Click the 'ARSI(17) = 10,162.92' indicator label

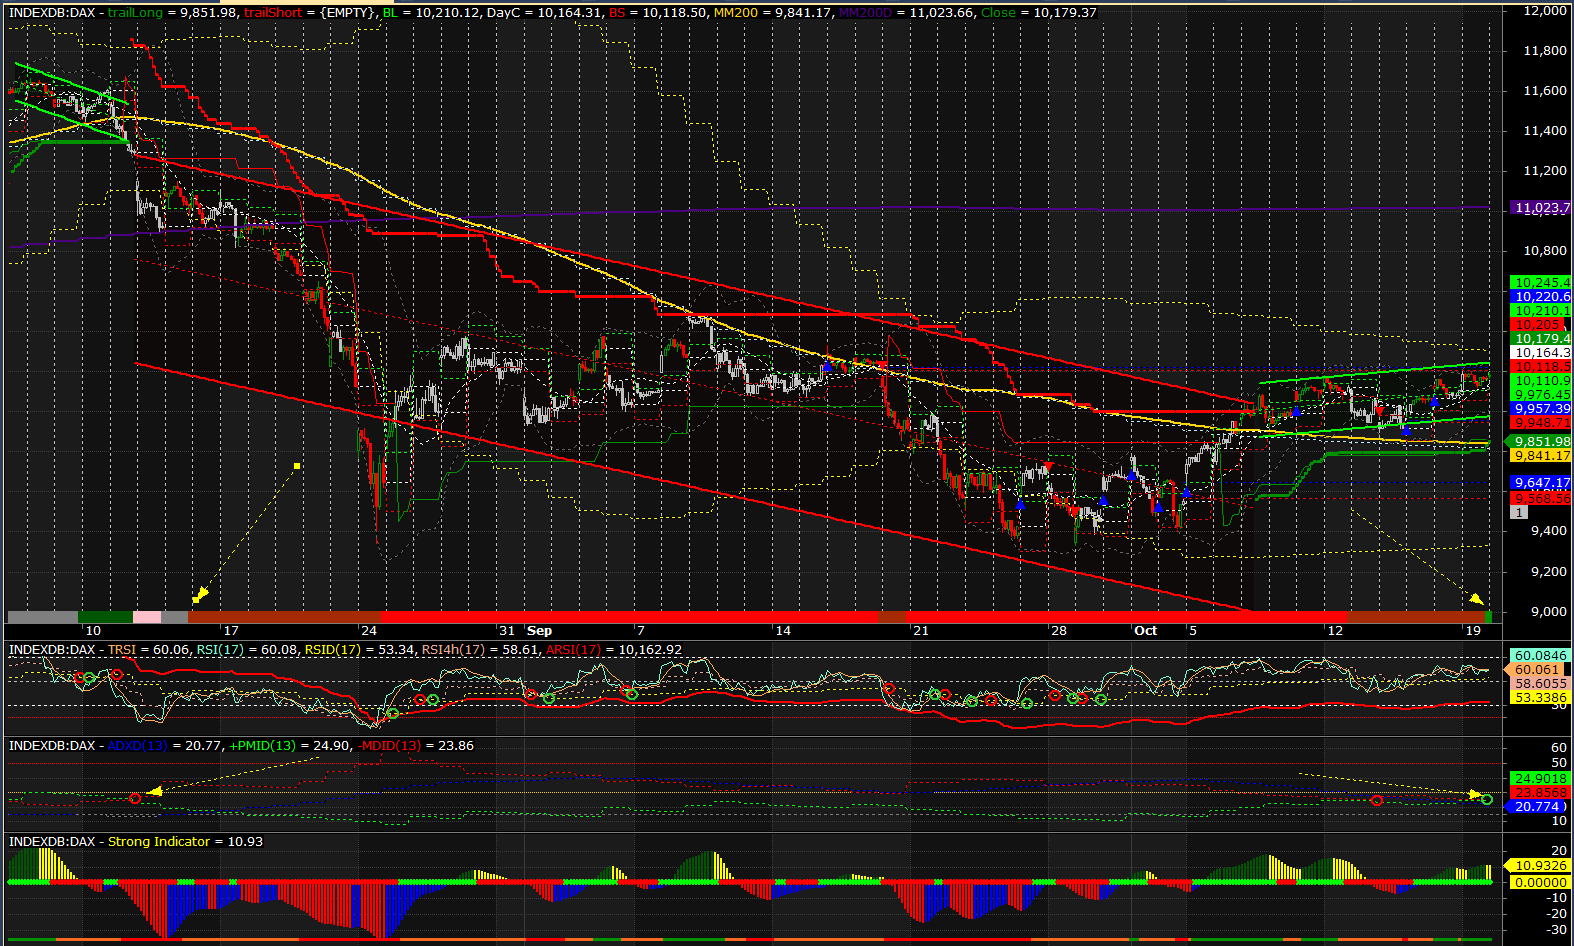614,650
